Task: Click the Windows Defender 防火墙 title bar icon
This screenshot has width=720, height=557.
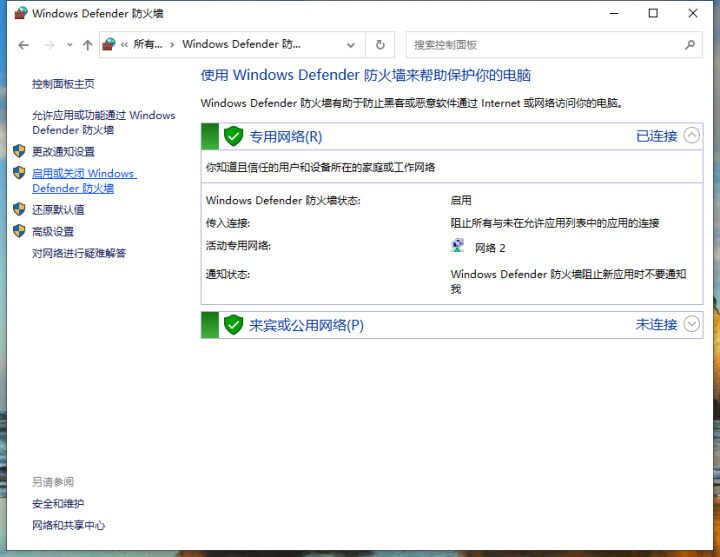Action: 21,13
